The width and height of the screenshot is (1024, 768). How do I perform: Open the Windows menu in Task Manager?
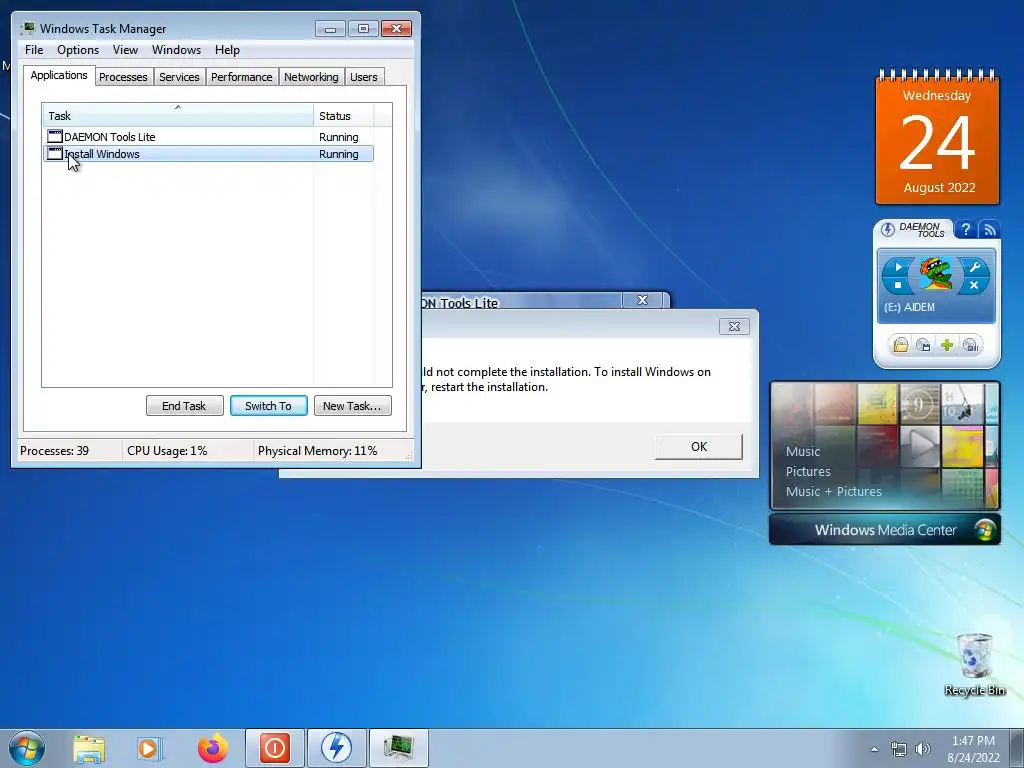click(x=176, y=50)
